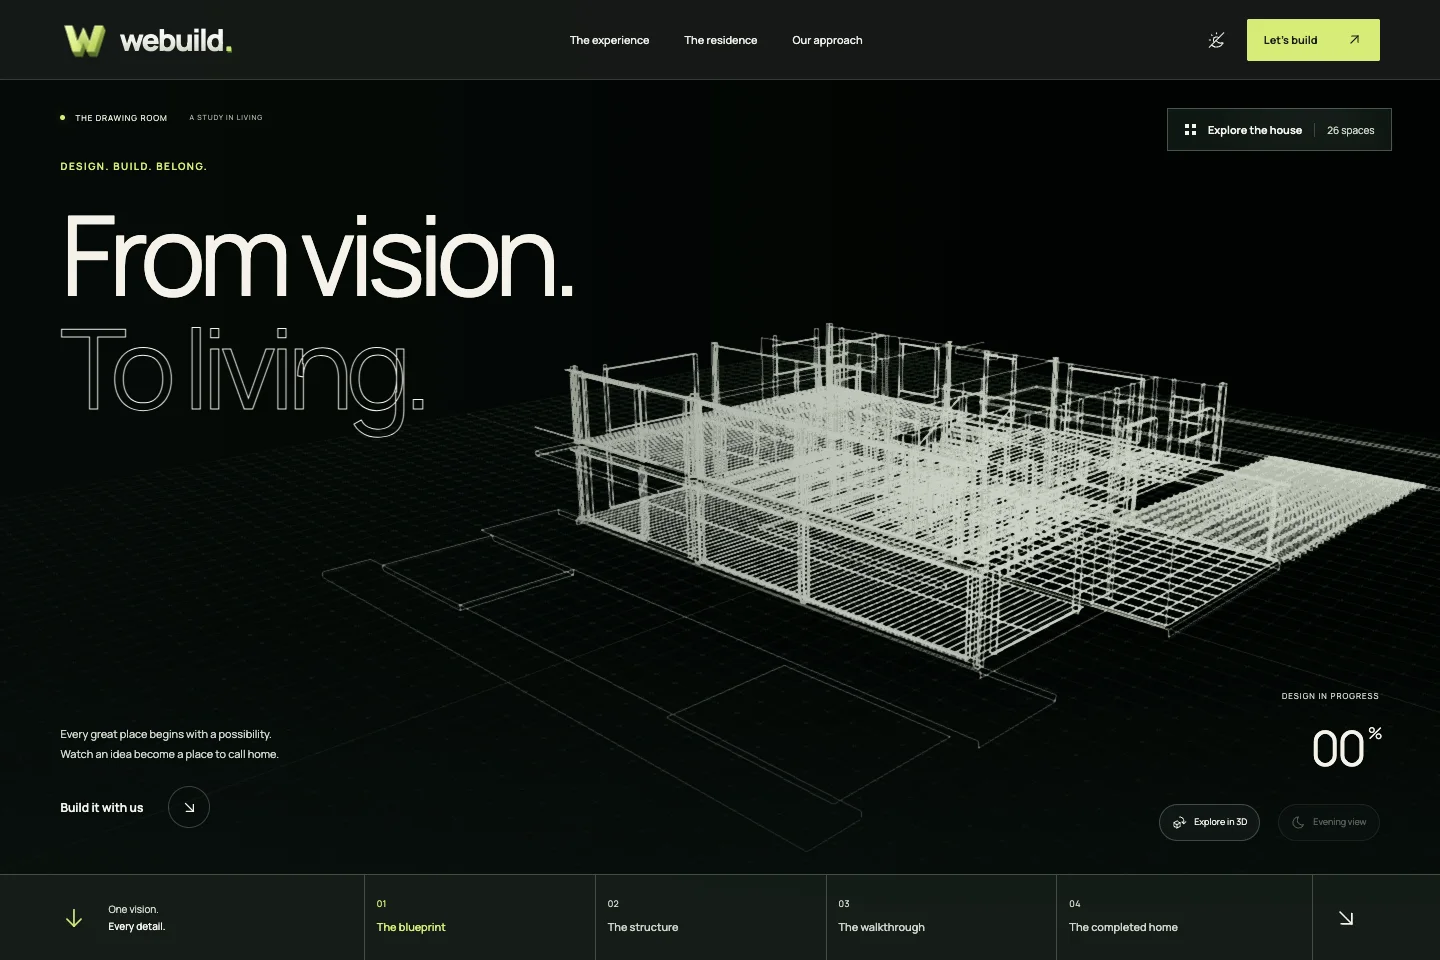Viewport: 1440px width, 960px height.
Task: Click the 26 spaces label
Action: coord(1350,130)
